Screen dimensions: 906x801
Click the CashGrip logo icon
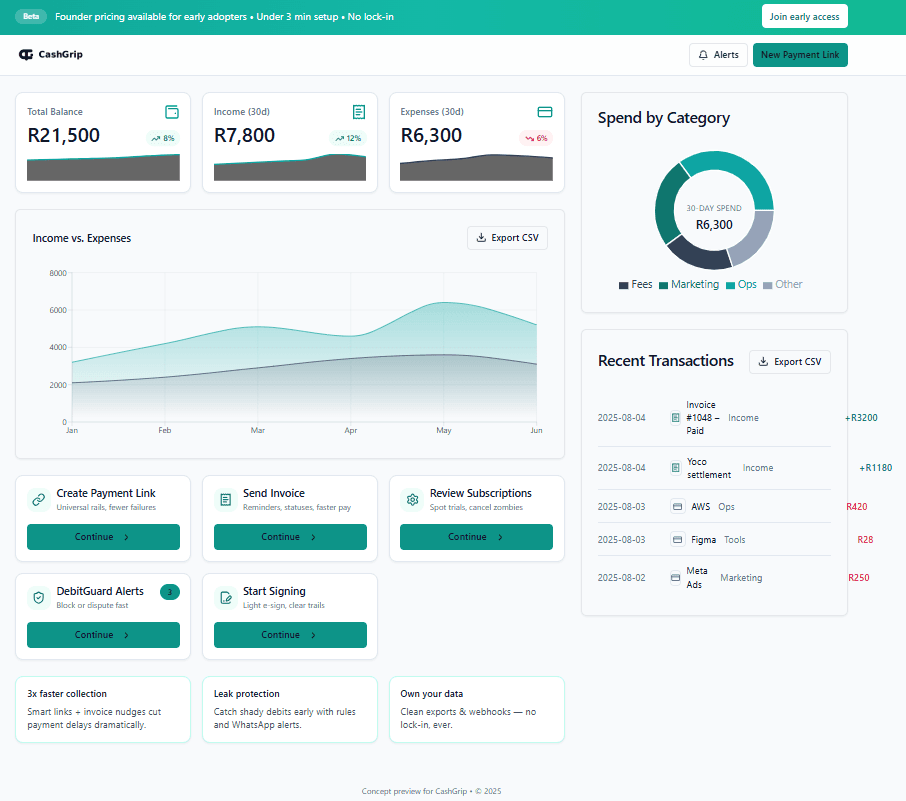28,55
